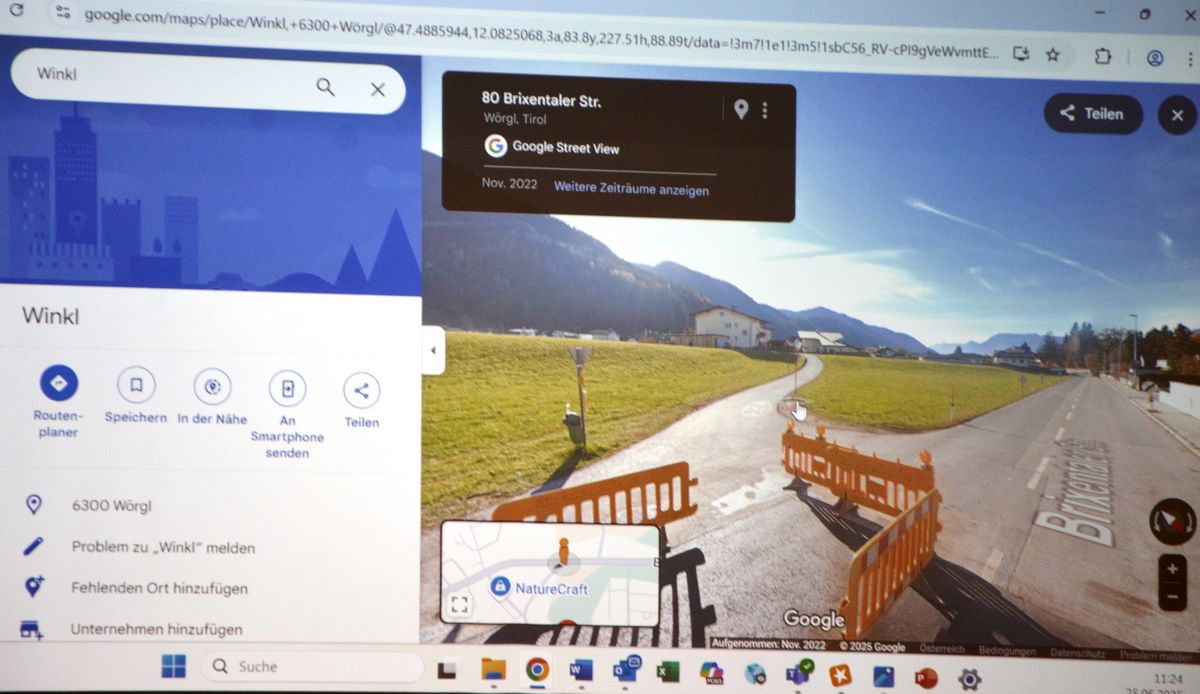Click the site info icon in the address bar
This screenshot has height=694, width=1200.
click(63, 13)
